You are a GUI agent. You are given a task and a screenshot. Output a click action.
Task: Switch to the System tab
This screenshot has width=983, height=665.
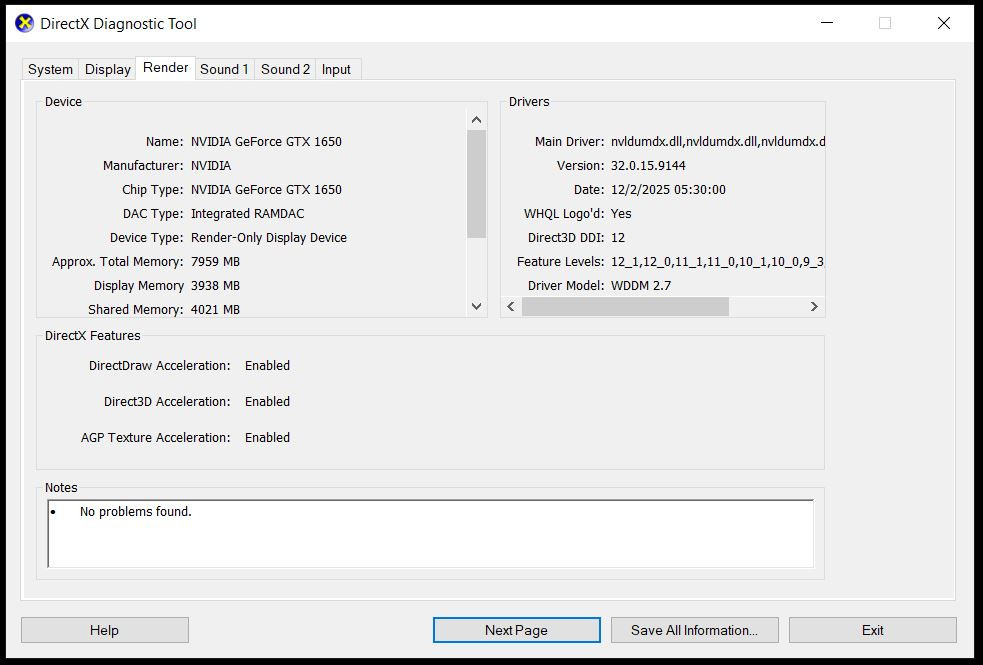(x=50, y=69)
